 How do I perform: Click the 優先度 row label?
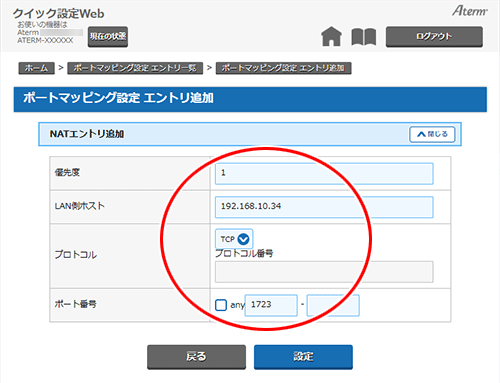67,172
